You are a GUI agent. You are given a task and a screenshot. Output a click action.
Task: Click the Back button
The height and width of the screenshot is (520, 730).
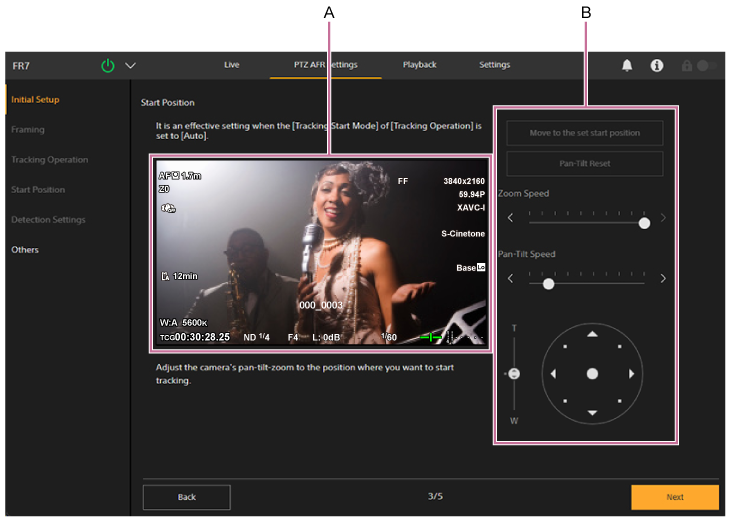tap(186, 497)
